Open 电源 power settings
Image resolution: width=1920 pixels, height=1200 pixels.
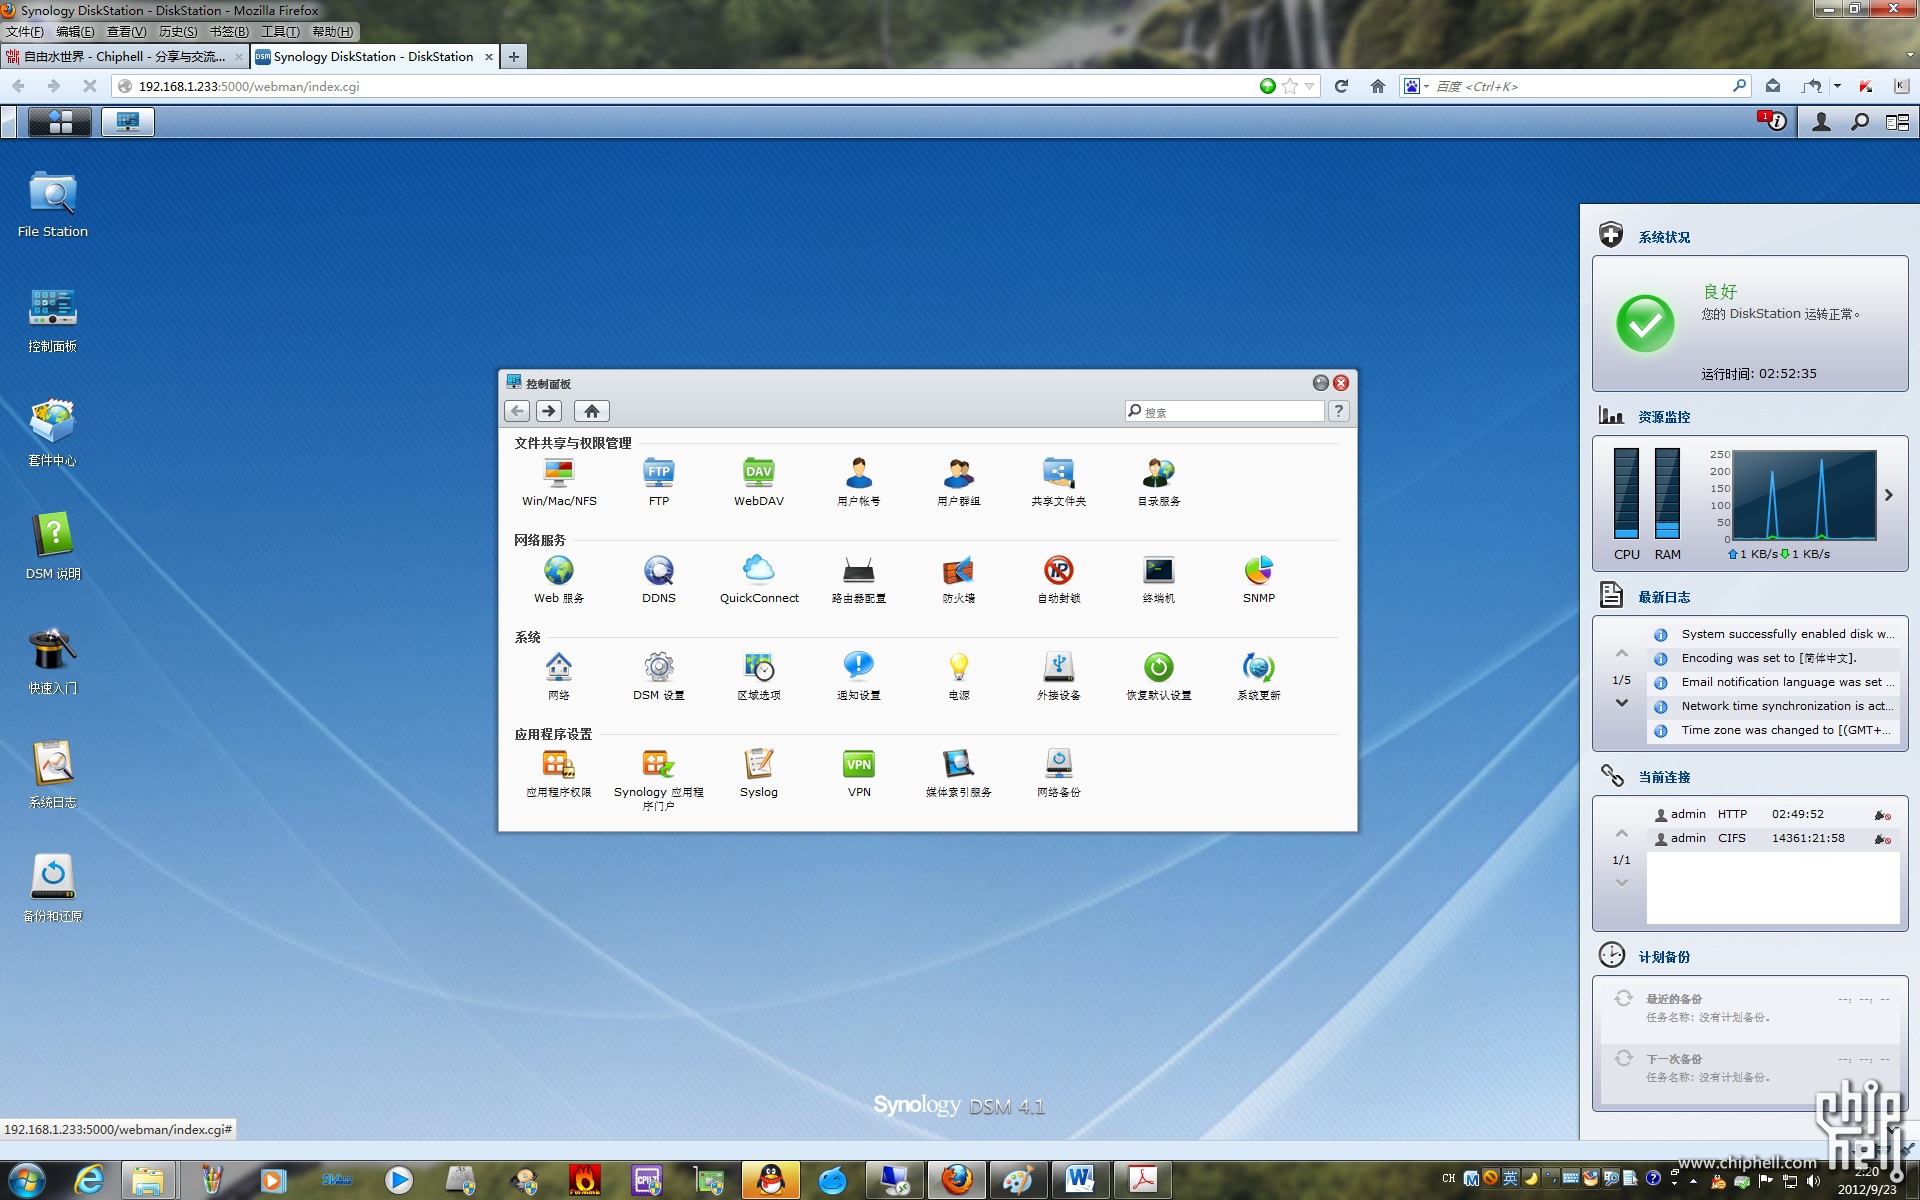(959, 676)
